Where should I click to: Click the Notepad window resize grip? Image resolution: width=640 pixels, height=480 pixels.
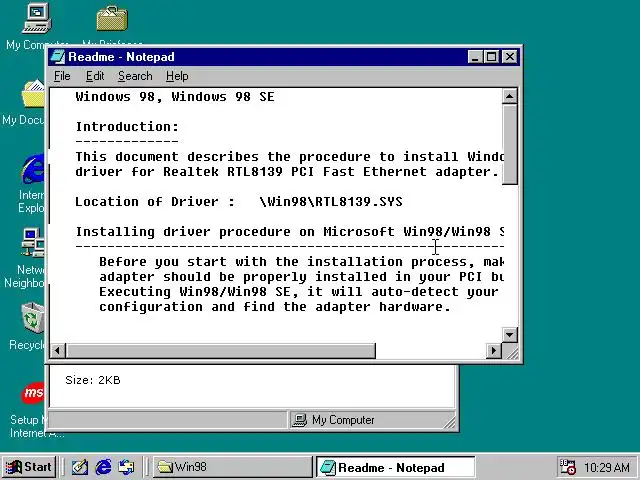click(511, 351)
